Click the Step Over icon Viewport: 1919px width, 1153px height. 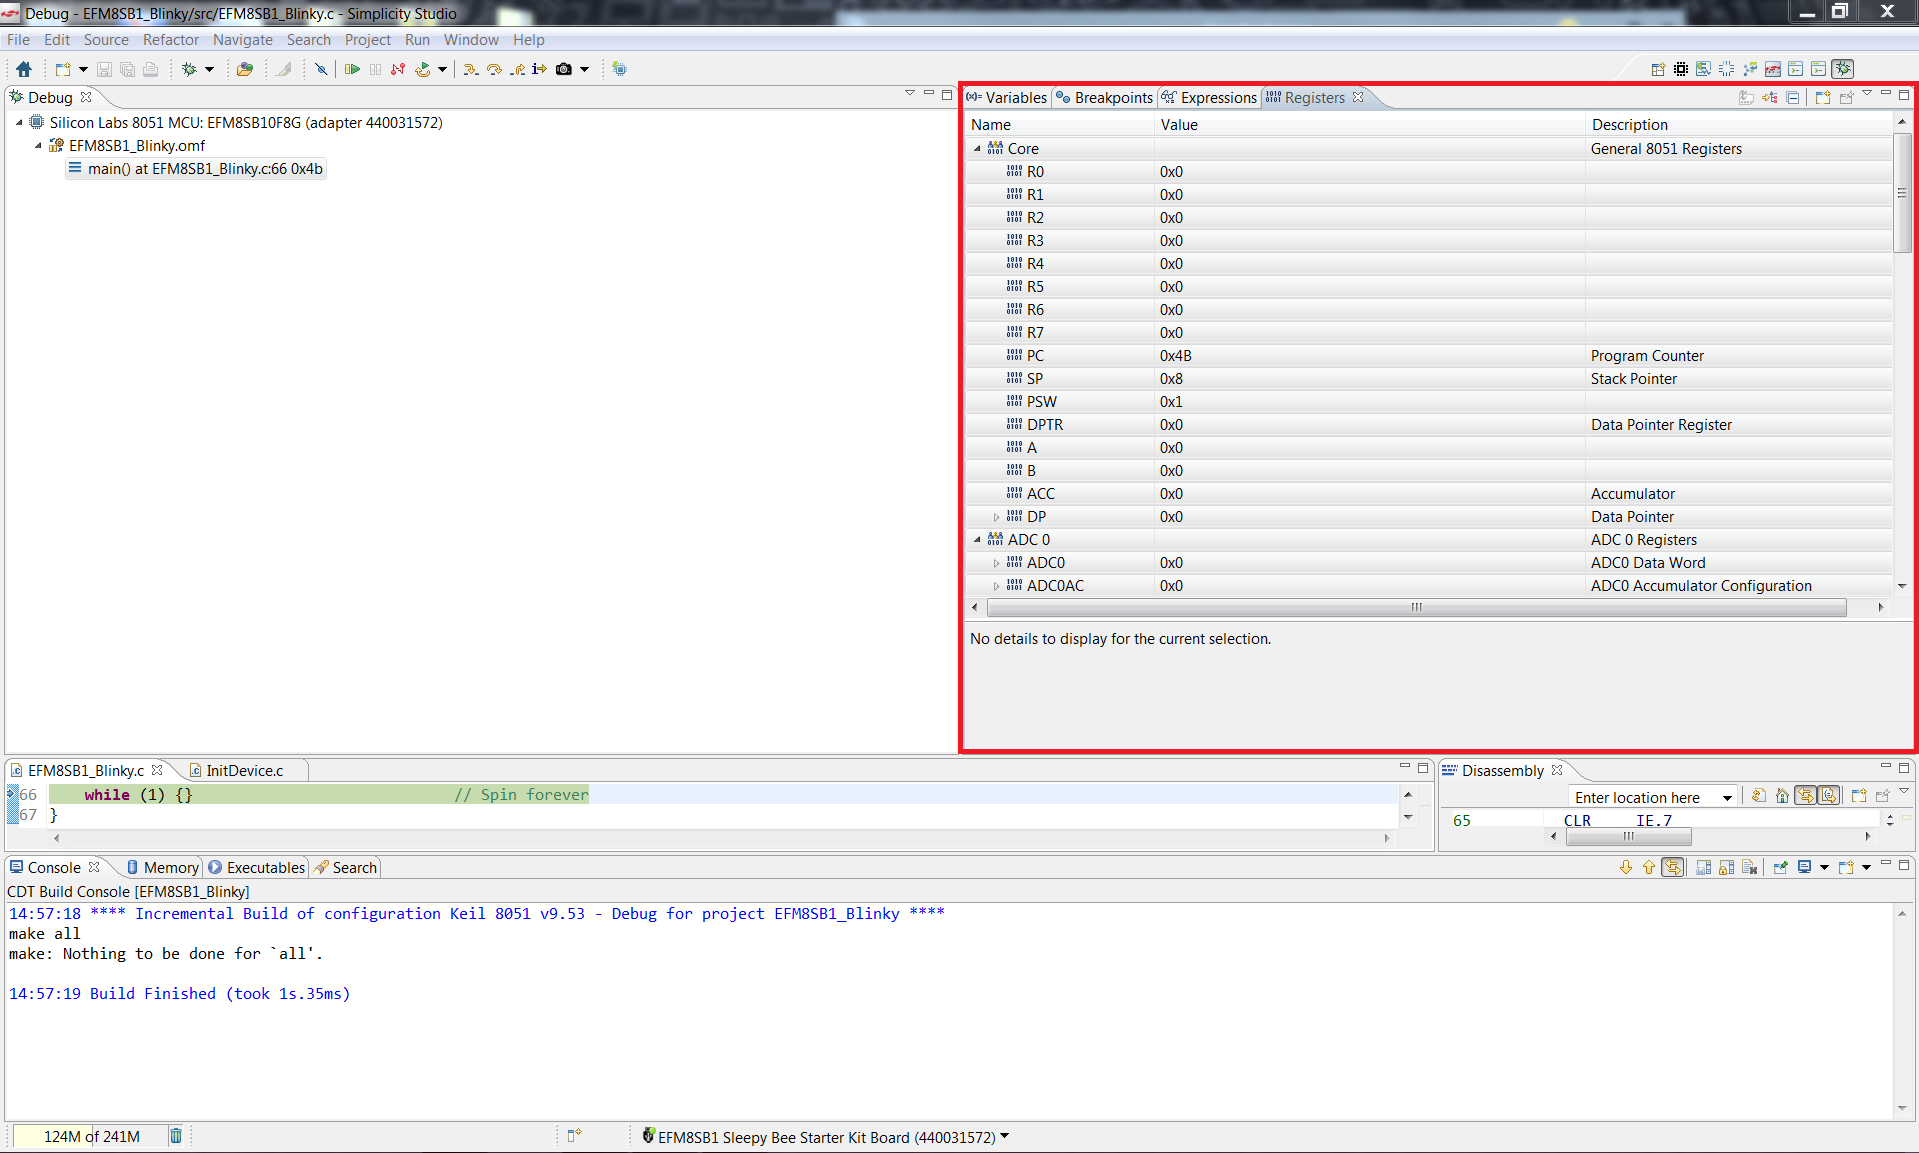(x=494, y=69)
